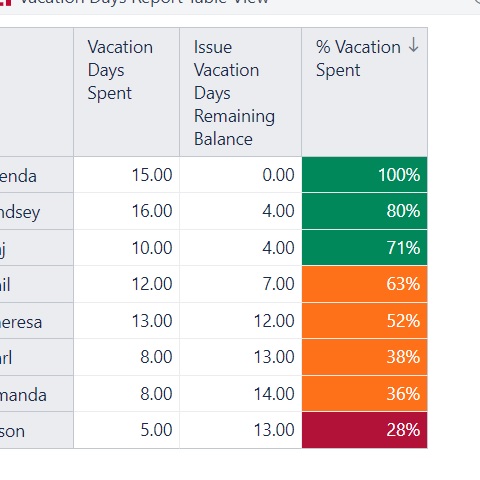
Task: Click the 13.00 days spent cell in Theresa row
Action: click(127, 321)
